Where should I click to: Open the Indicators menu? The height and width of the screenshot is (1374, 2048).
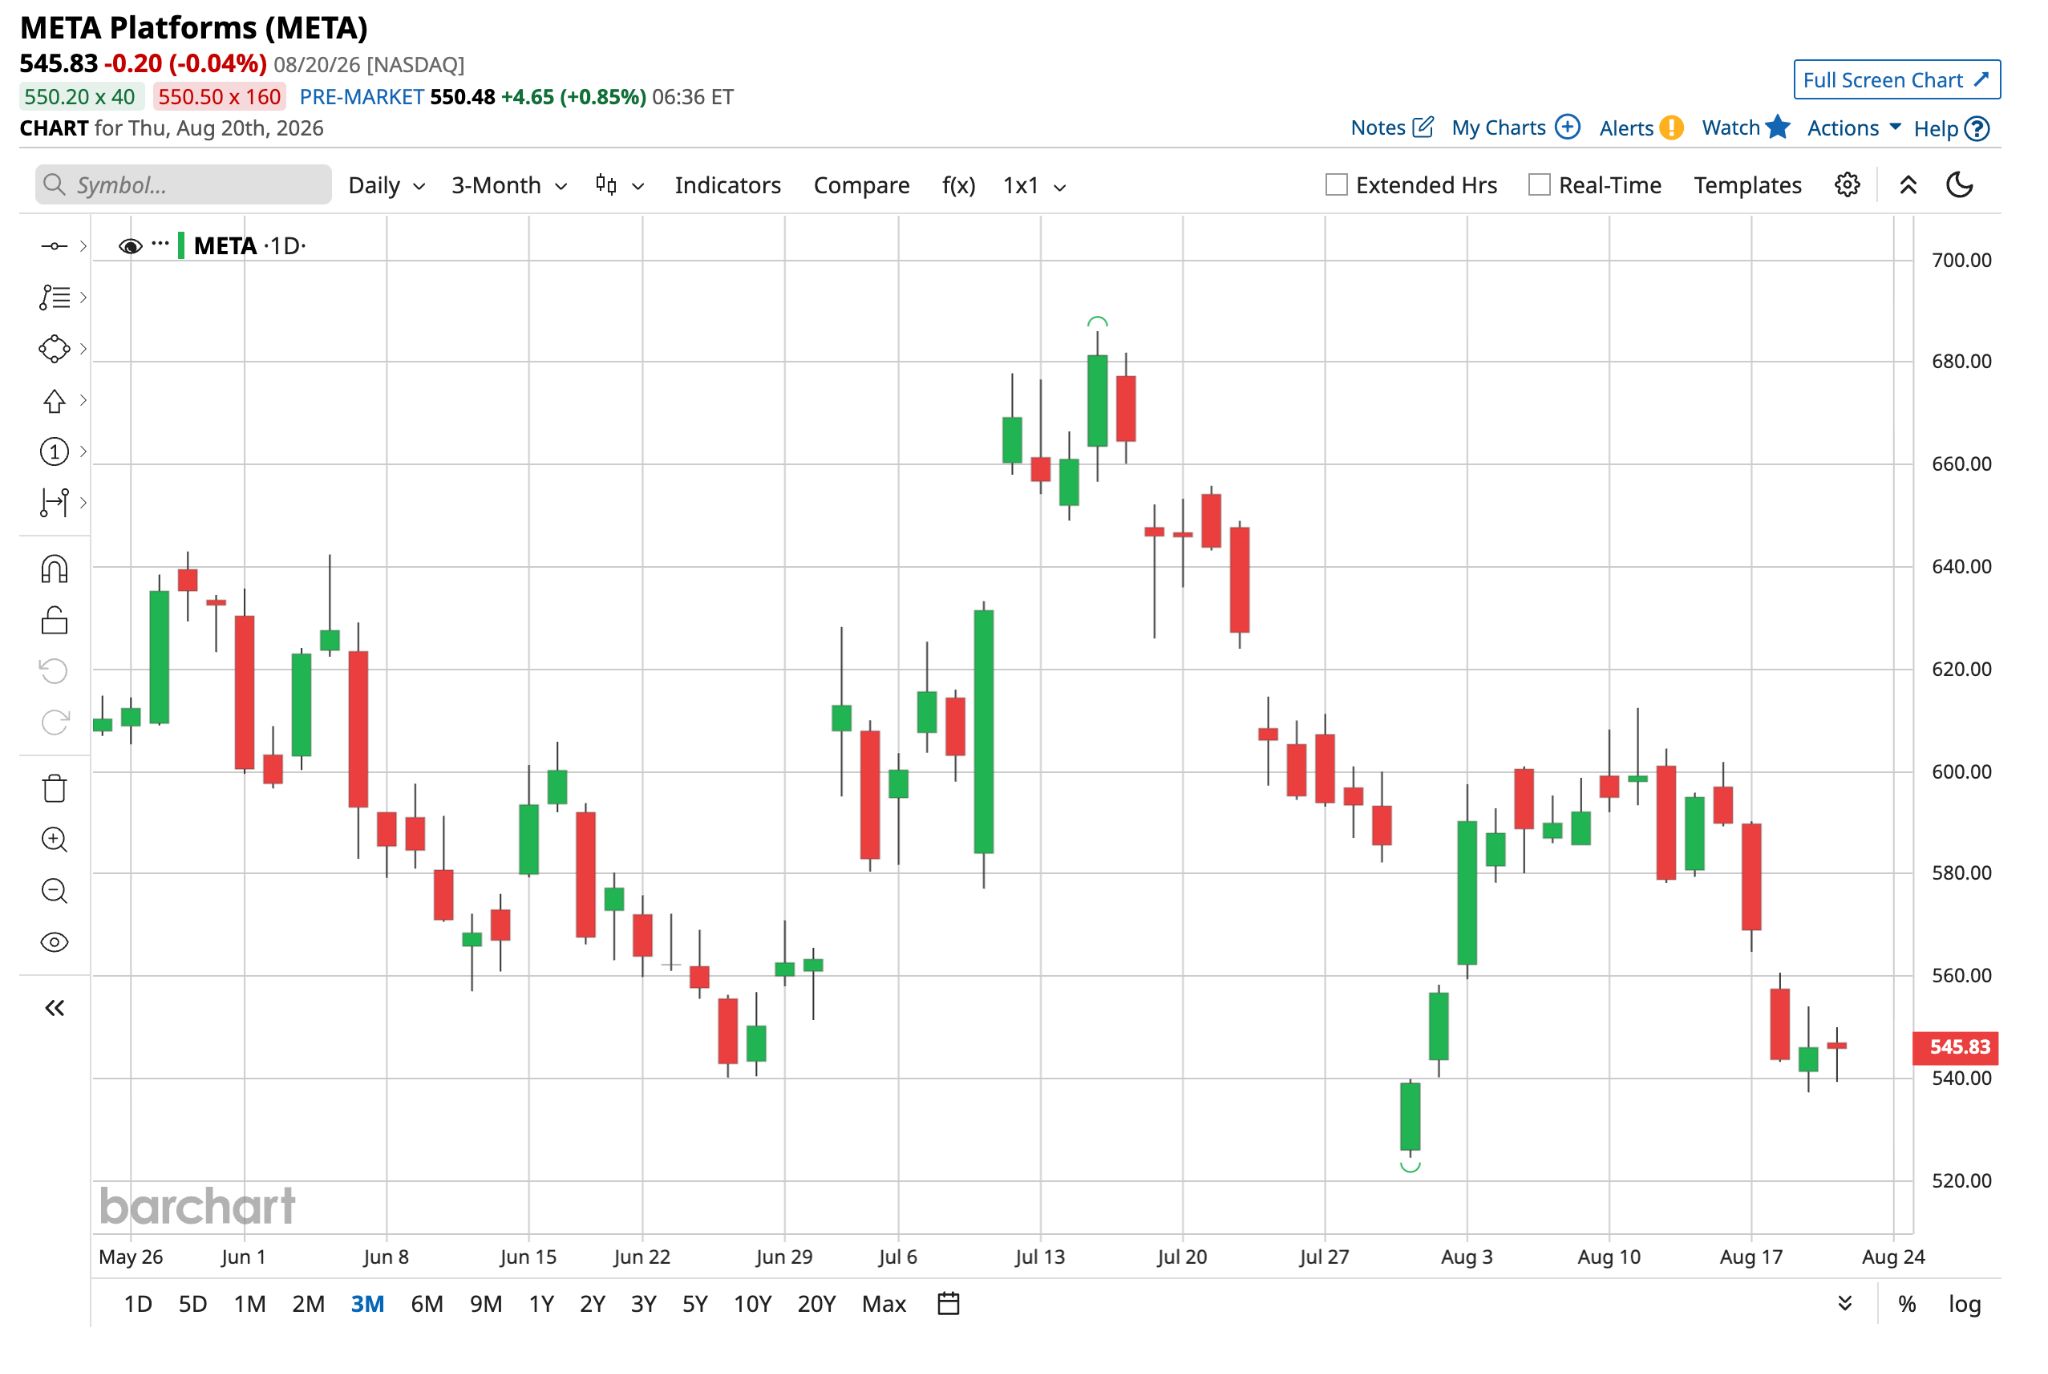pyautogui.click(x=727, y=185)
